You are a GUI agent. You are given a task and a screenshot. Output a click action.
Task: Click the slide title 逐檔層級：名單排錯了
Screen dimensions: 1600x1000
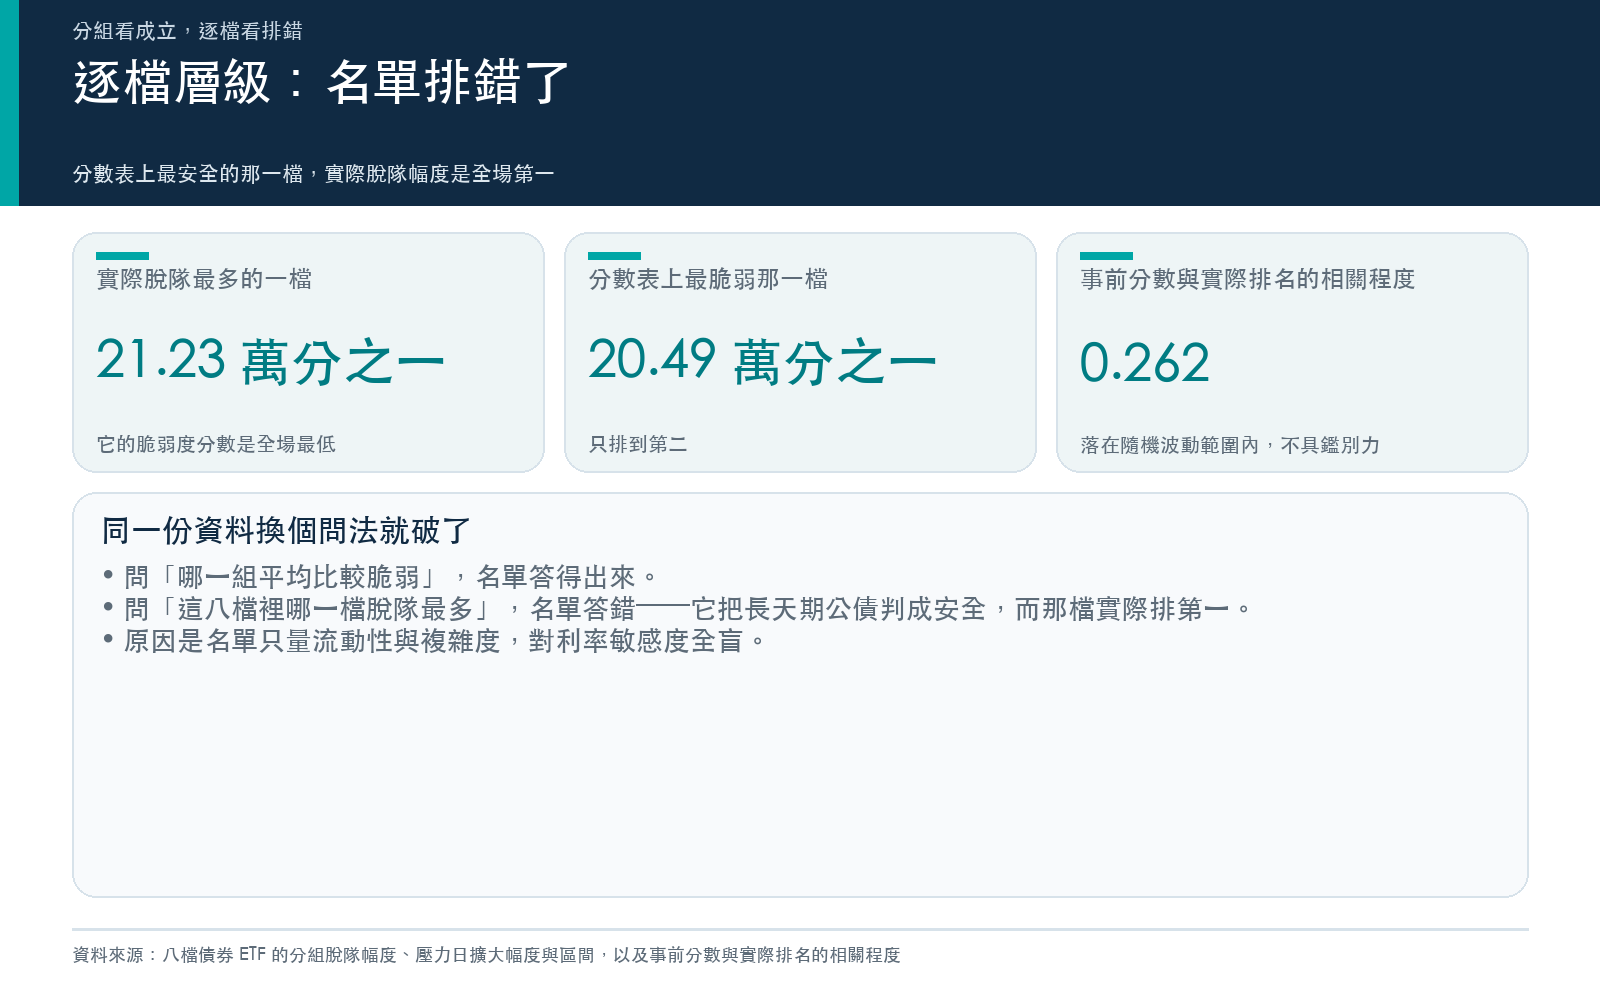(x=321, y=82)
